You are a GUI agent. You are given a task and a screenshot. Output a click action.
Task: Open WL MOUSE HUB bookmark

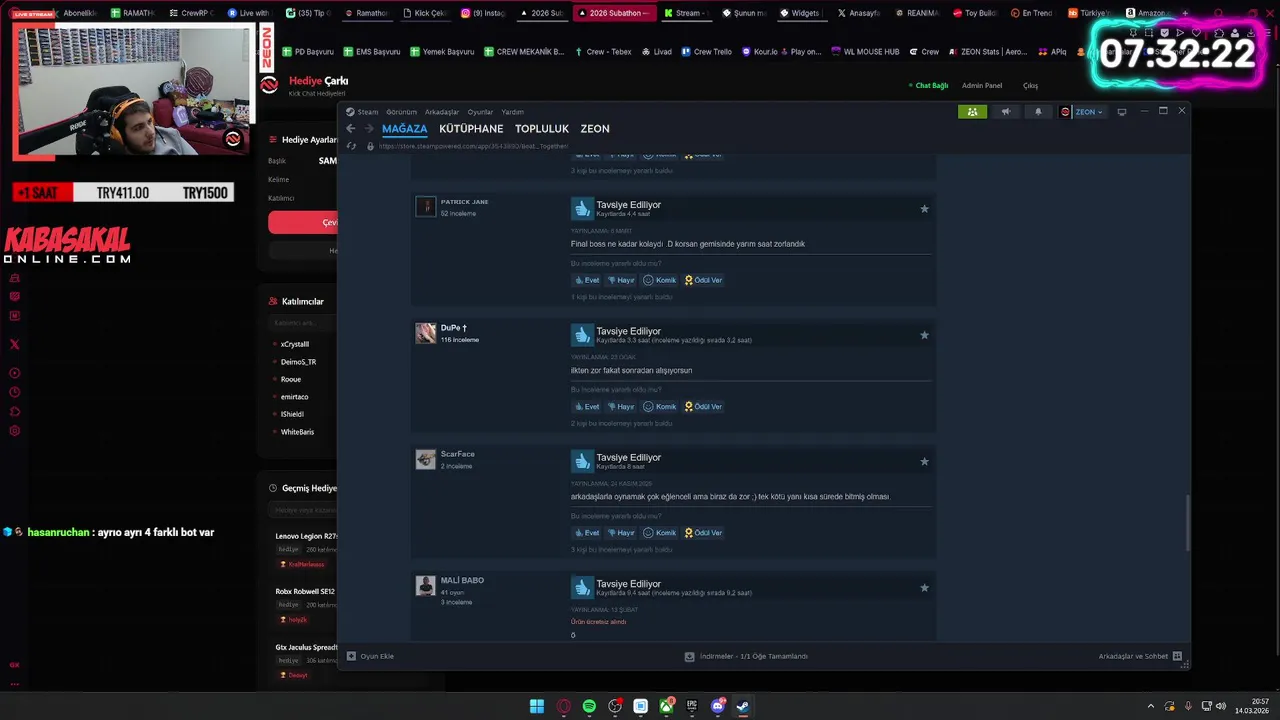[866, 52]
